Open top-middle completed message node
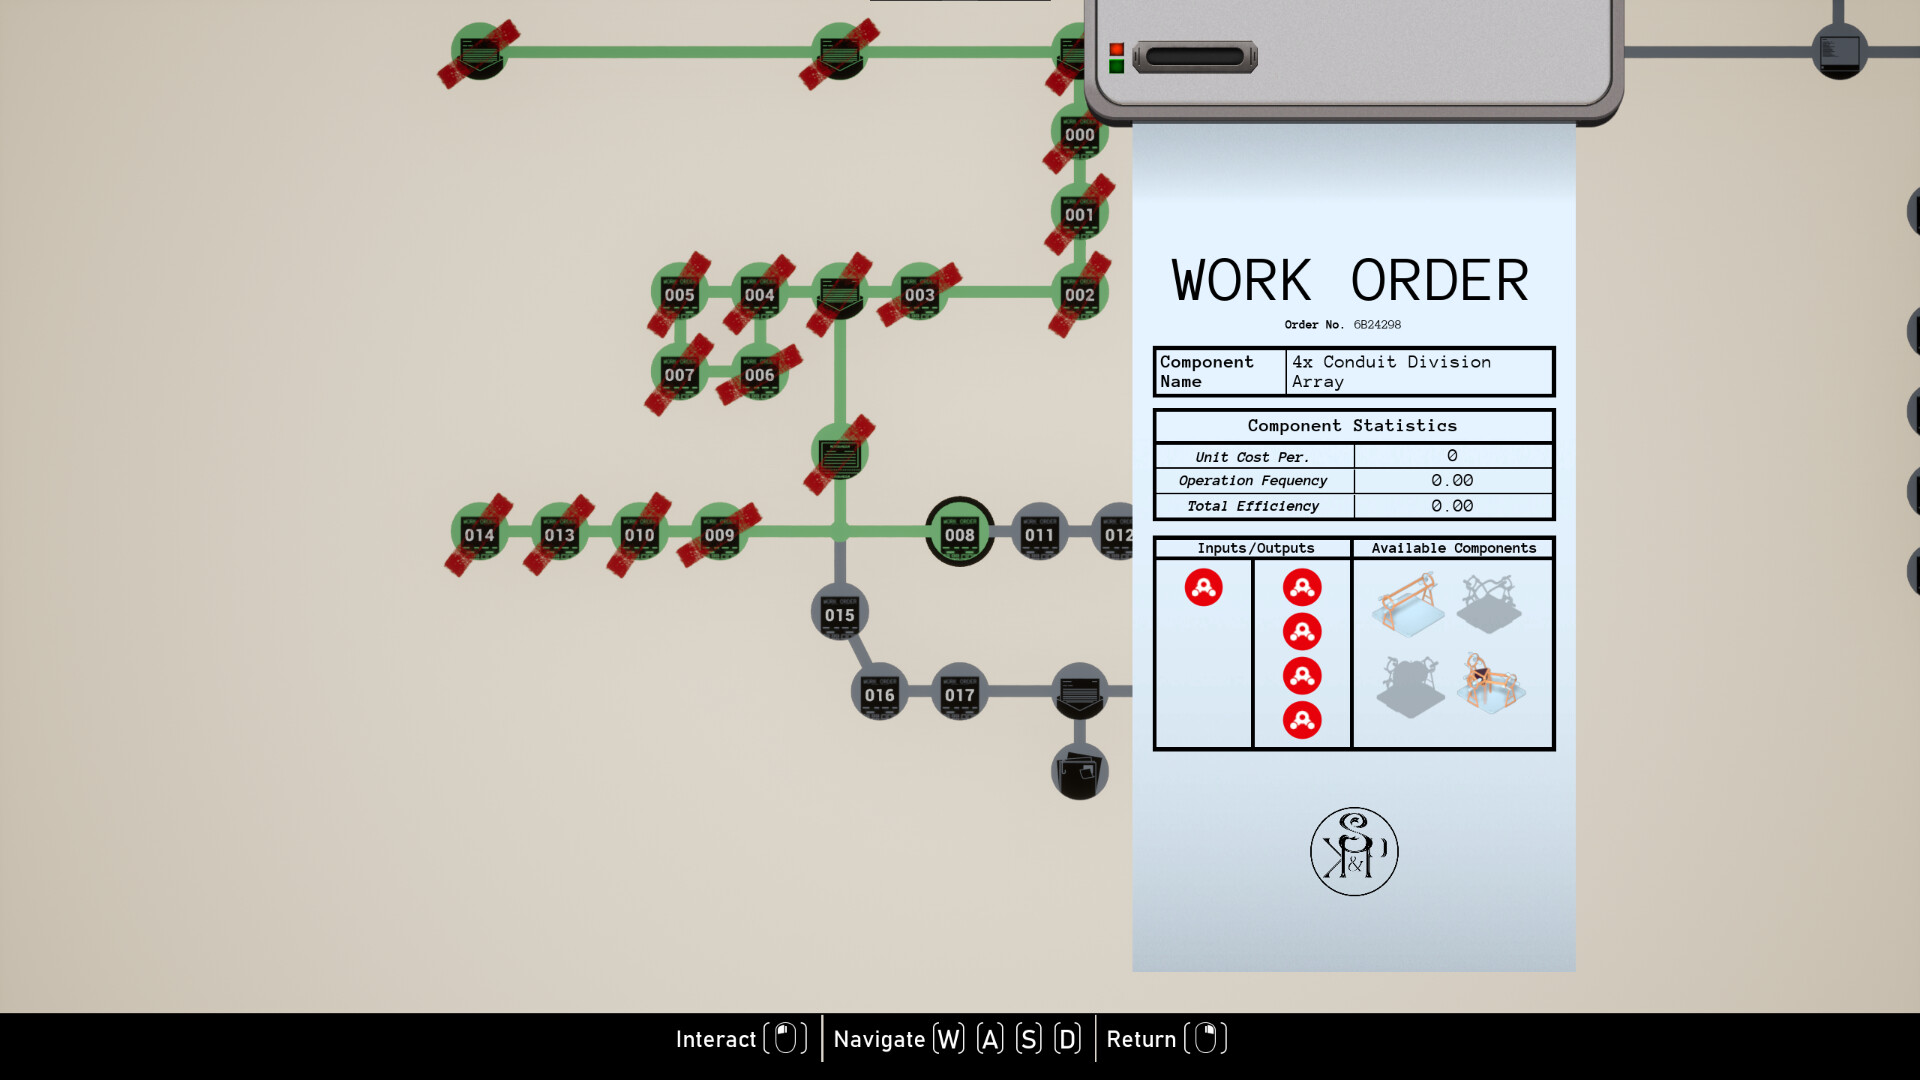 [x=839, y=52]
